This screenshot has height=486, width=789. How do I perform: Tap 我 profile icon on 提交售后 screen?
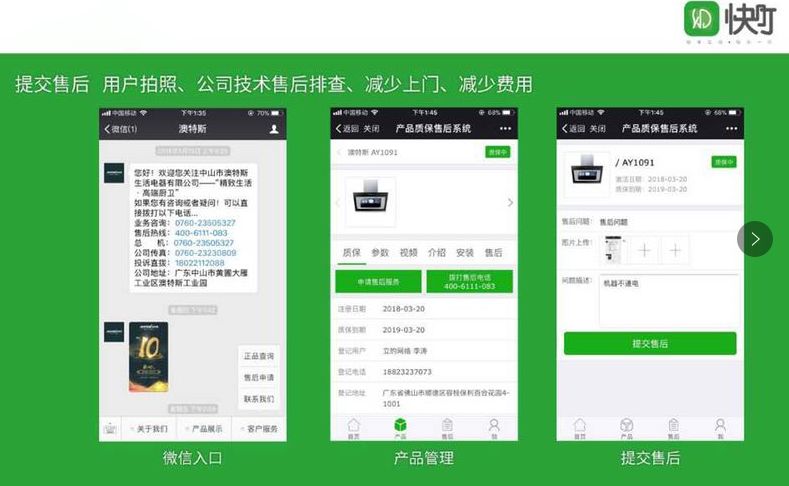click(x=720, y=429)
